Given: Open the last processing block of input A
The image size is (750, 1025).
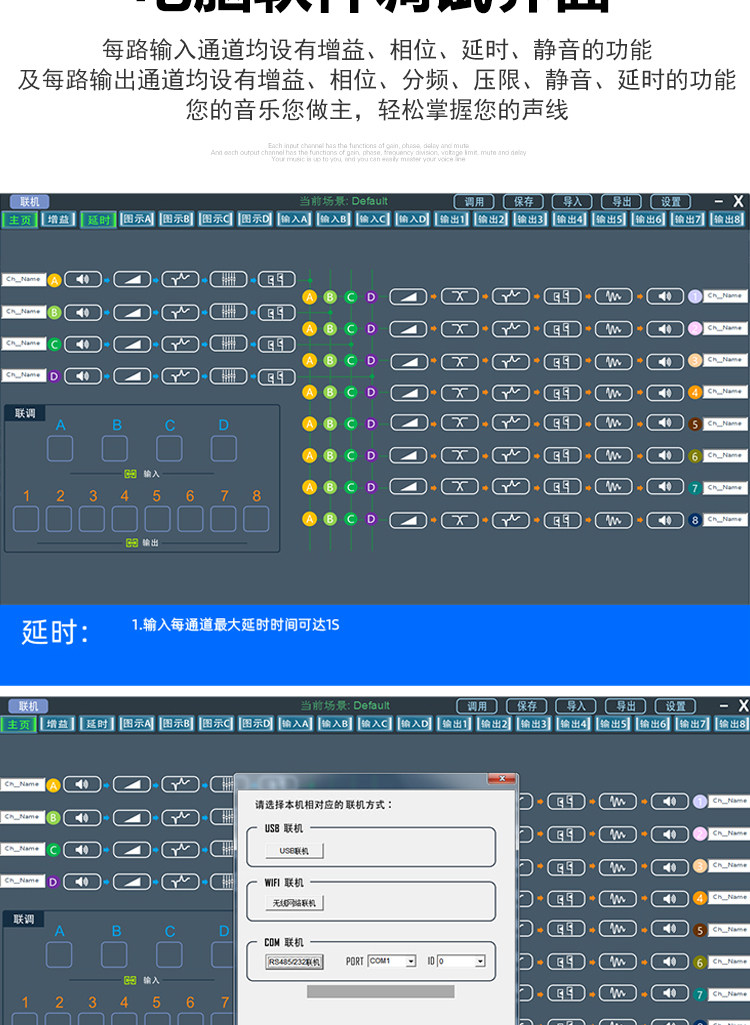Looking at the screenshot, I should (x=277, y=280).
